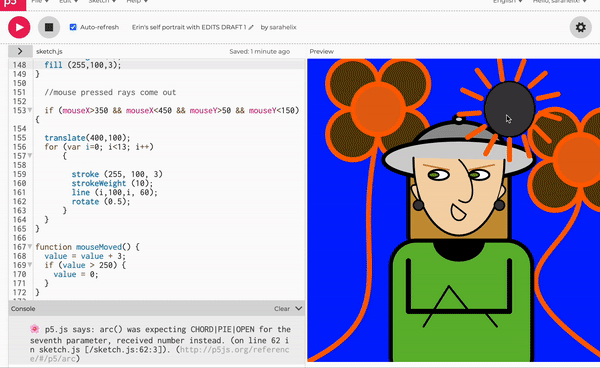Image resolution: width=600 pixels, height=368 pixels.
Task: Click the dark sun circle in preview
Action: pyautogui.click(x=509, y=109)
